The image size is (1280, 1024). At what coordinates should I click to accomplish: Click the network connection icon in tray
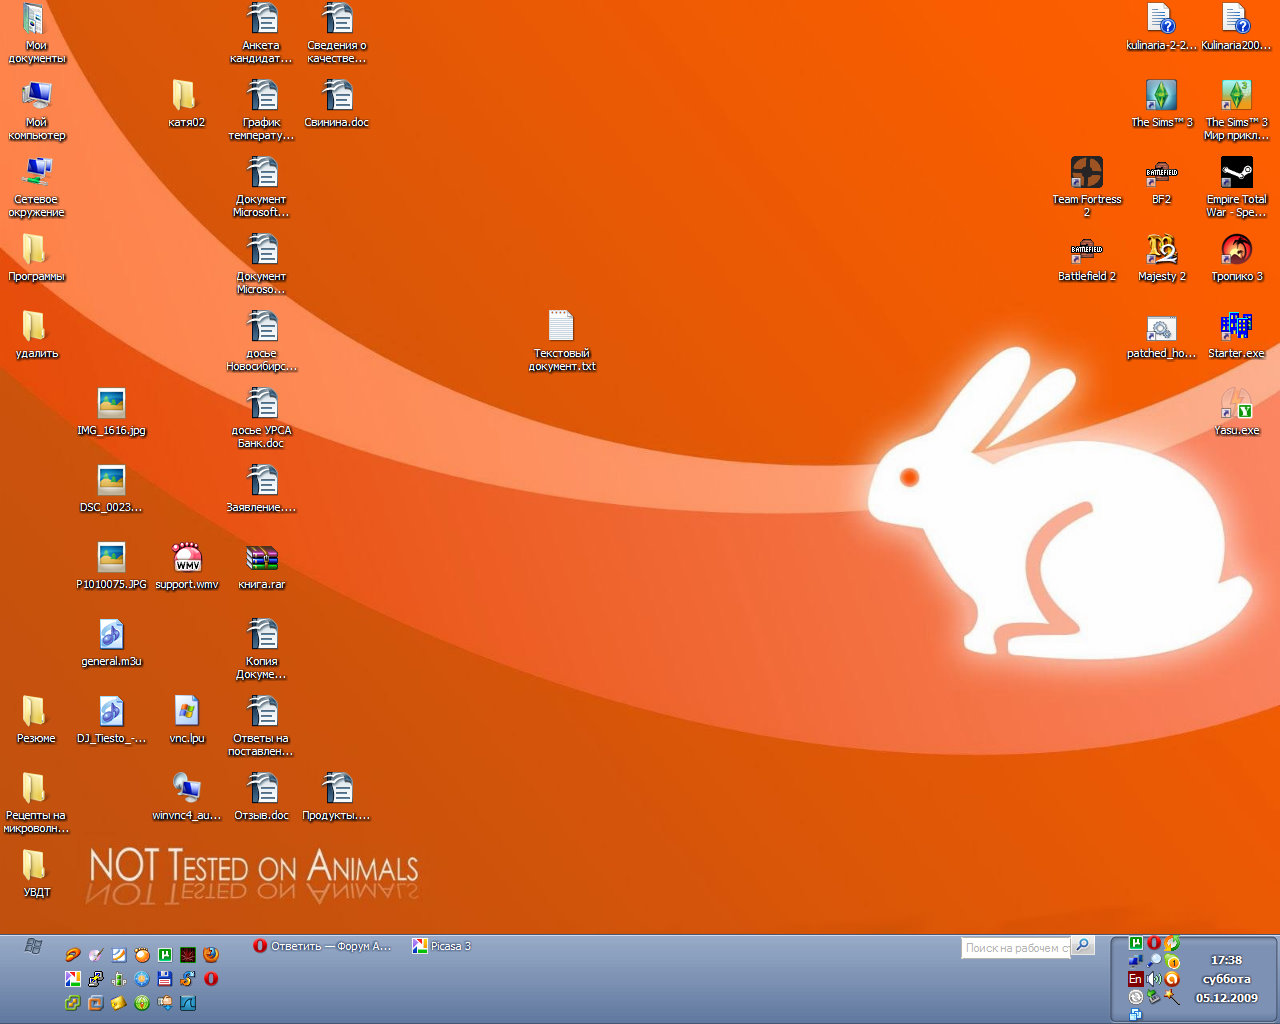point(1135,961)
